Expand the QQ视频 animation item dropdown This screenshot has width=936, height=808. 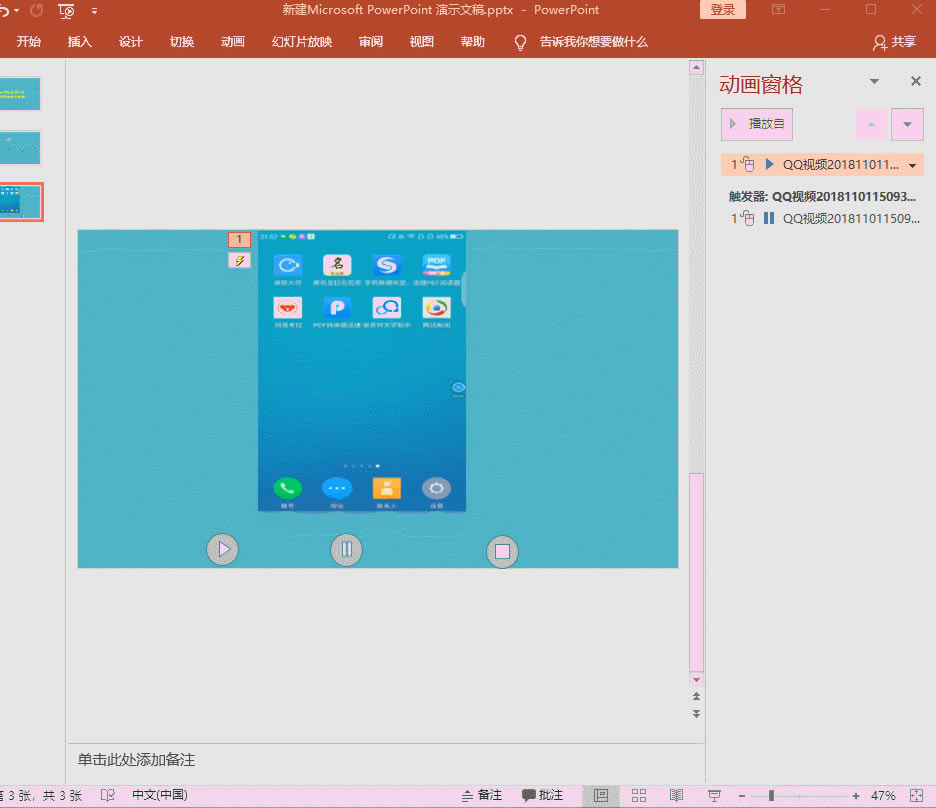tap(911, 164)
